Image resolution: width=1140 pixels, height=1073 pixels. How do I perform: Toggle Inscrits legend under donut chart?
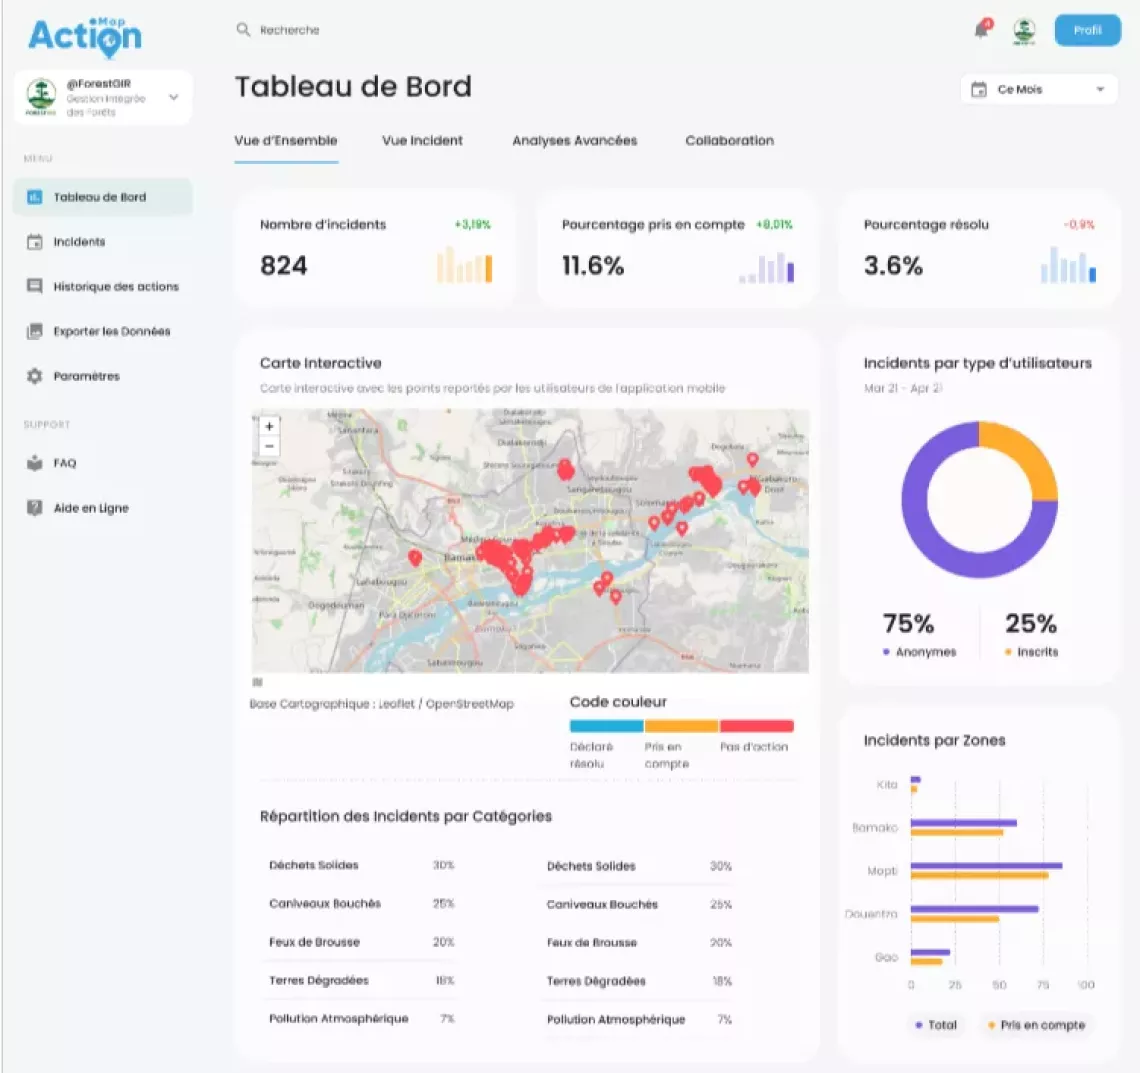coord(1032,652)
